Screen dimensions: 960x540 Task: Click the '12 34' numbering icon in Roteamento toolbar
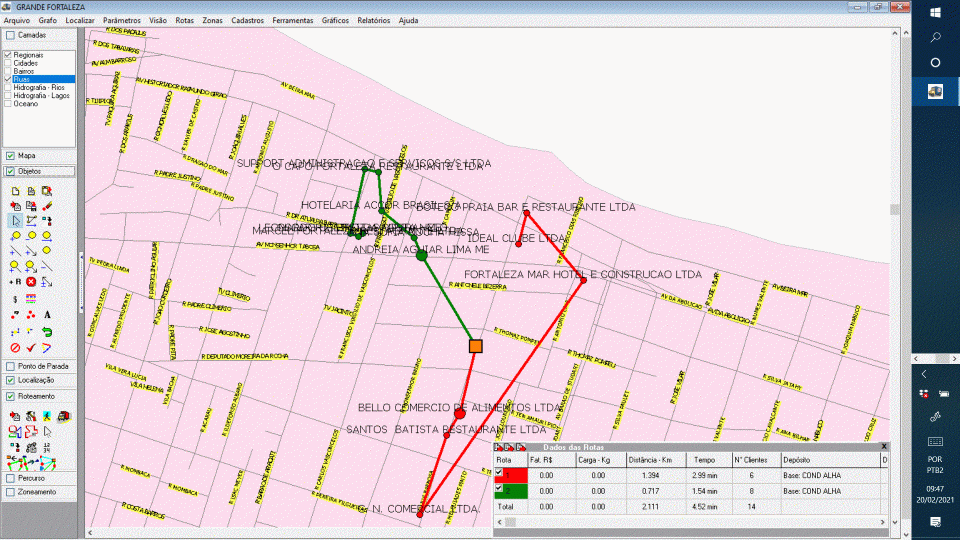47,448
